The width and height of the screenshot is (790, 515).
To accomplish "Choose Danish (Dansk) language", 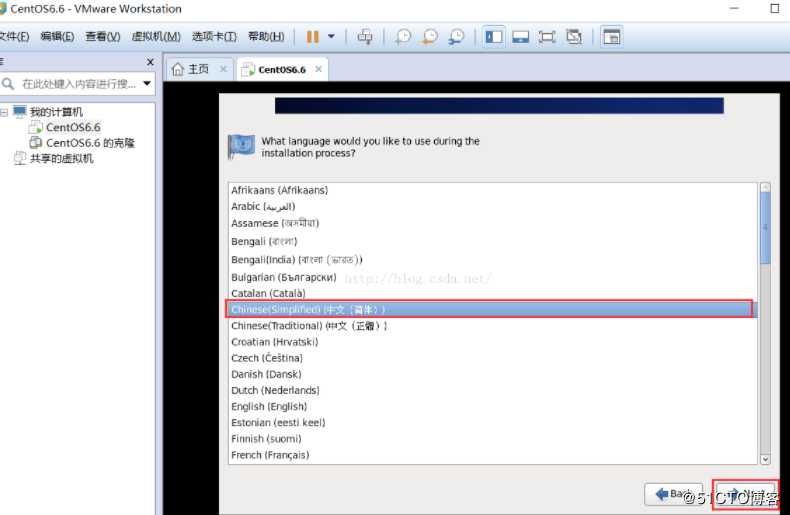I will click(492, 374).
